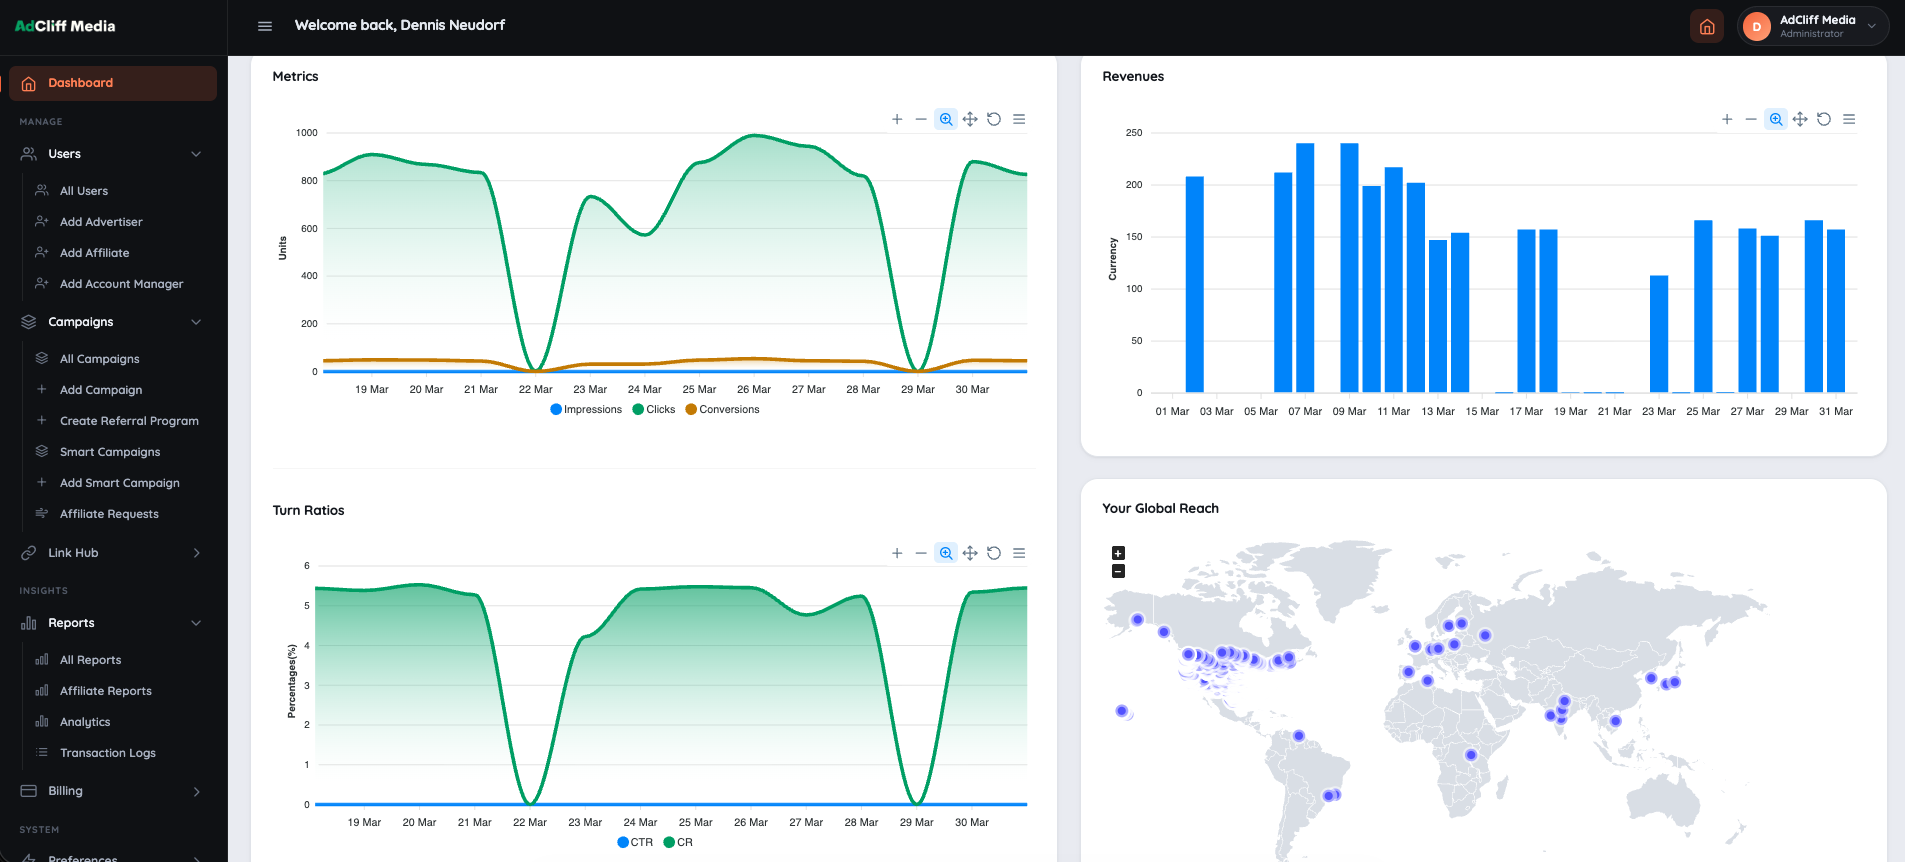Click Add Smart Campaign
This screenshot has height=862, width=1905.
pos(119,483)
